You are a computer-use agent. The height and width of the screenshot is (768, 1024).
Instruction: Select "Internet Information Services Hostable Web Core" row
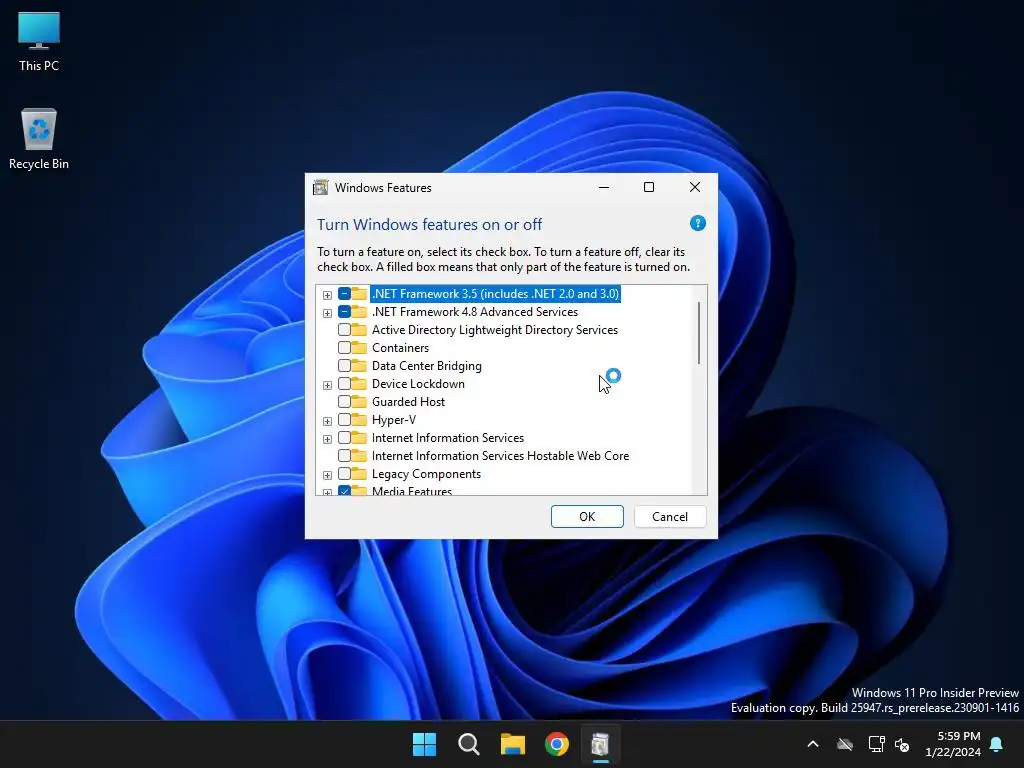(500, 455)
